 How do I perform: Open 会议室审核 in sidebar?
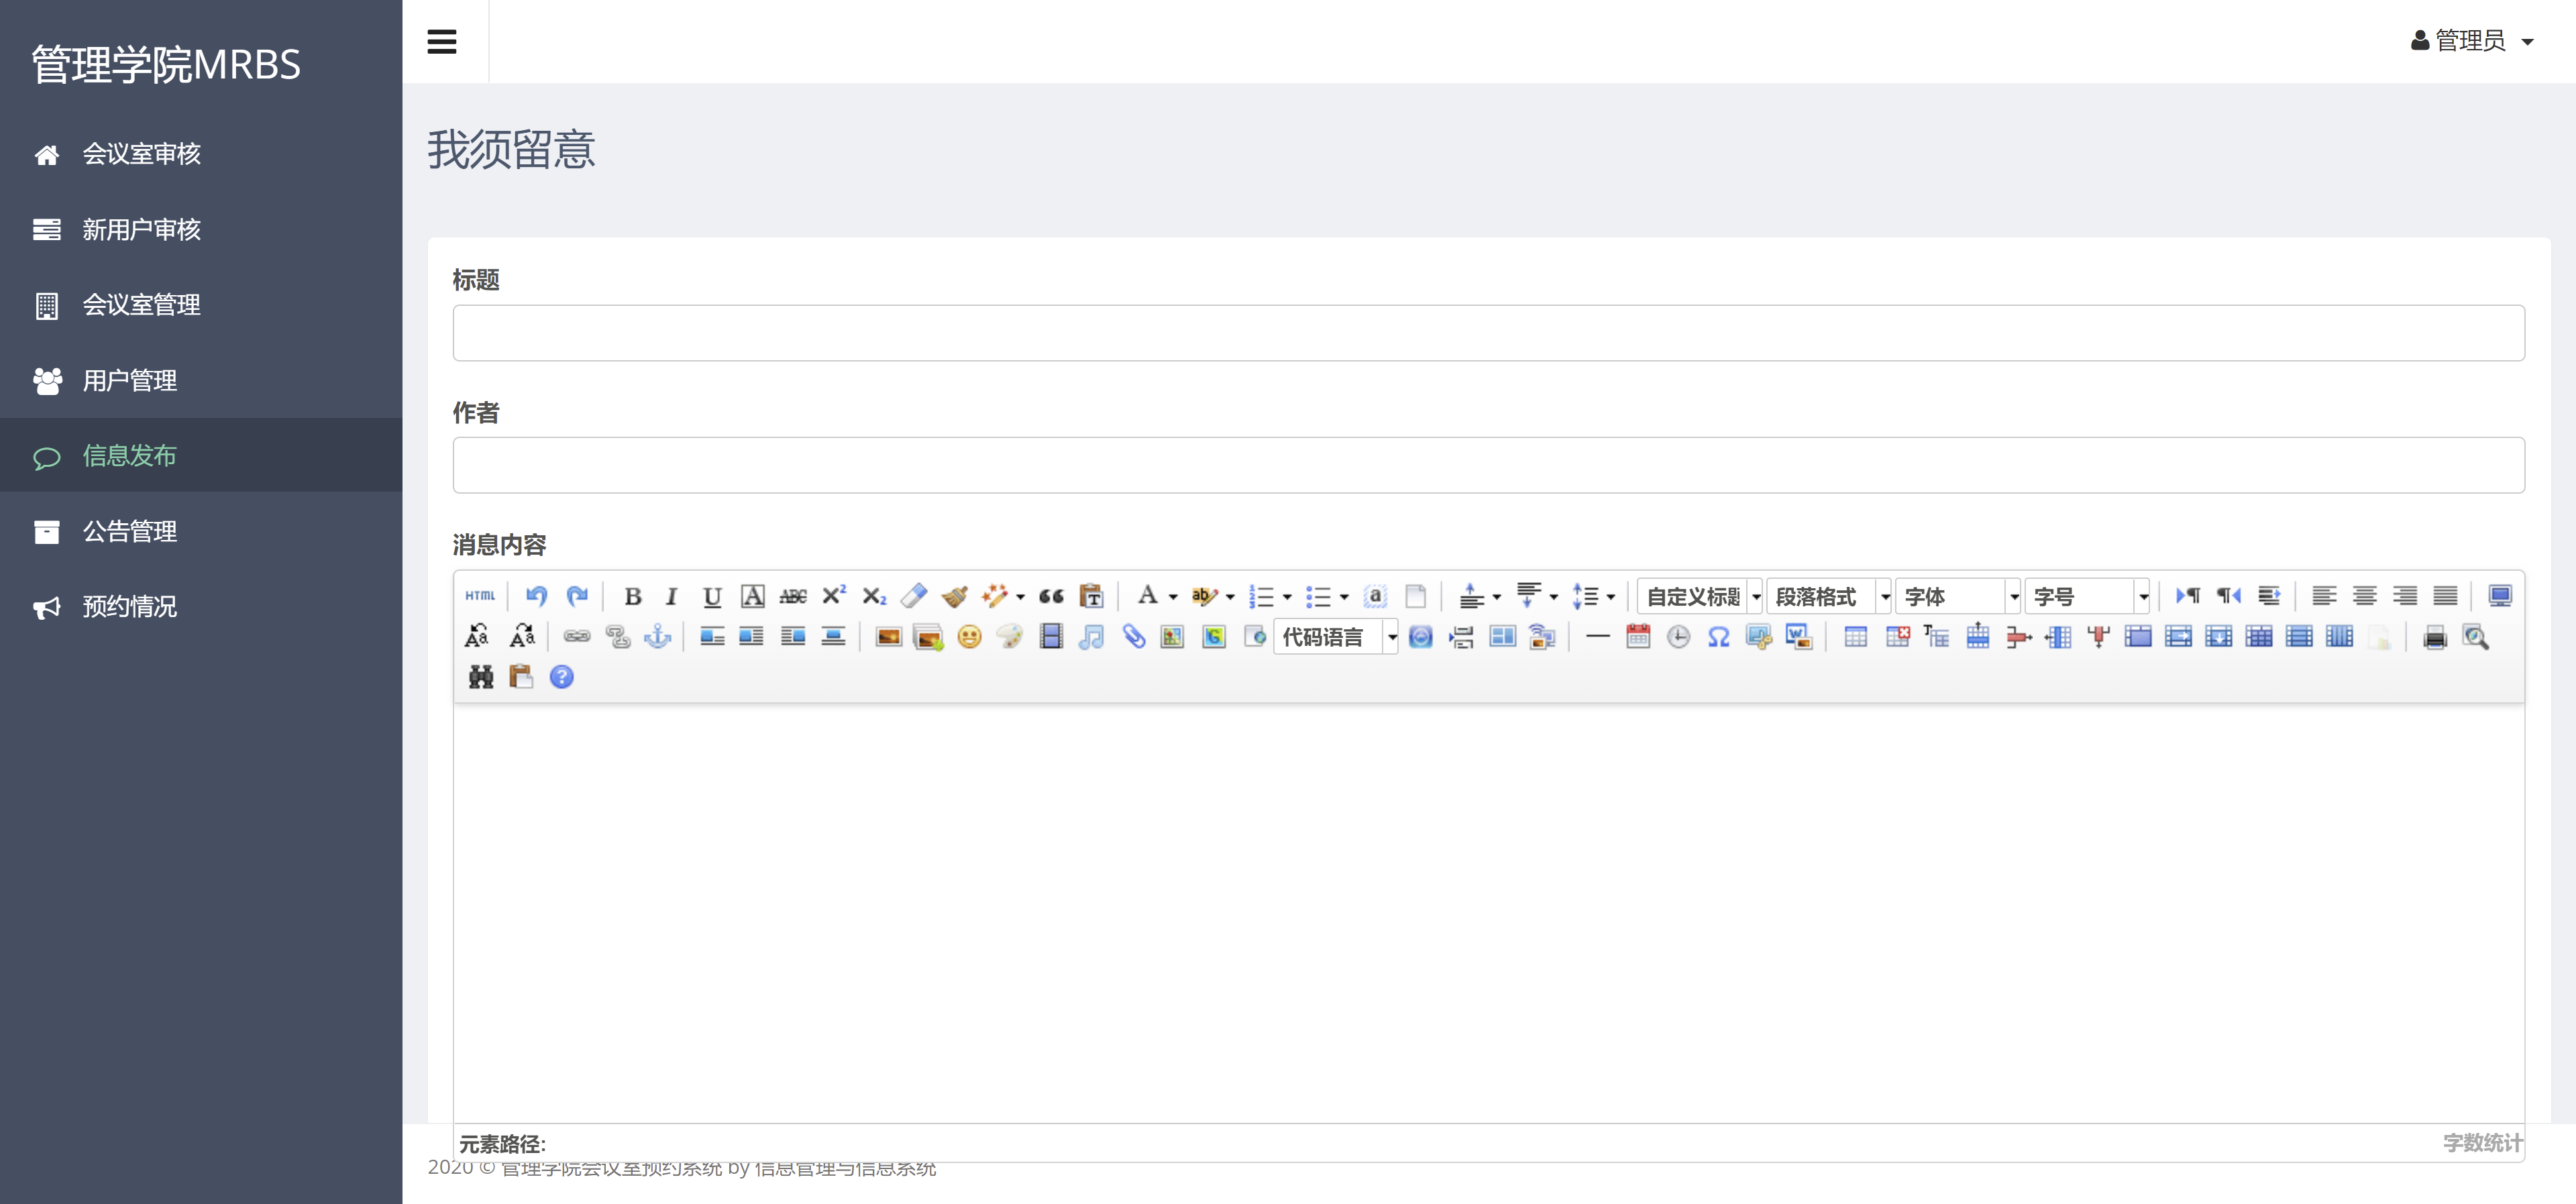[141, 154]
